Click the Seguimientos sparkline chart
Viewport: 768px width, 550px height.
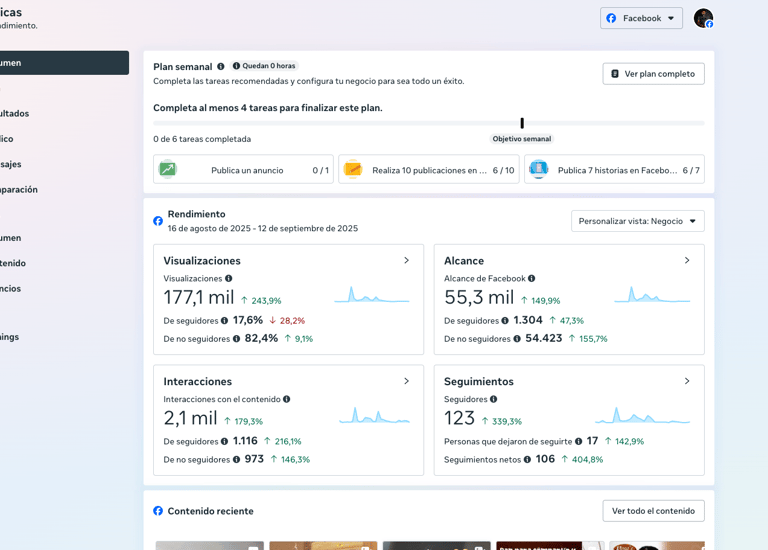[x=643, y=415]
